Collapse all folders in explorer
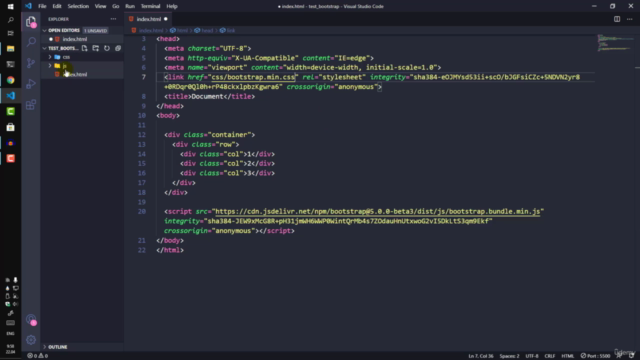Image resolution: width=640 pixels, height=360 pixels. pos(118,48)
